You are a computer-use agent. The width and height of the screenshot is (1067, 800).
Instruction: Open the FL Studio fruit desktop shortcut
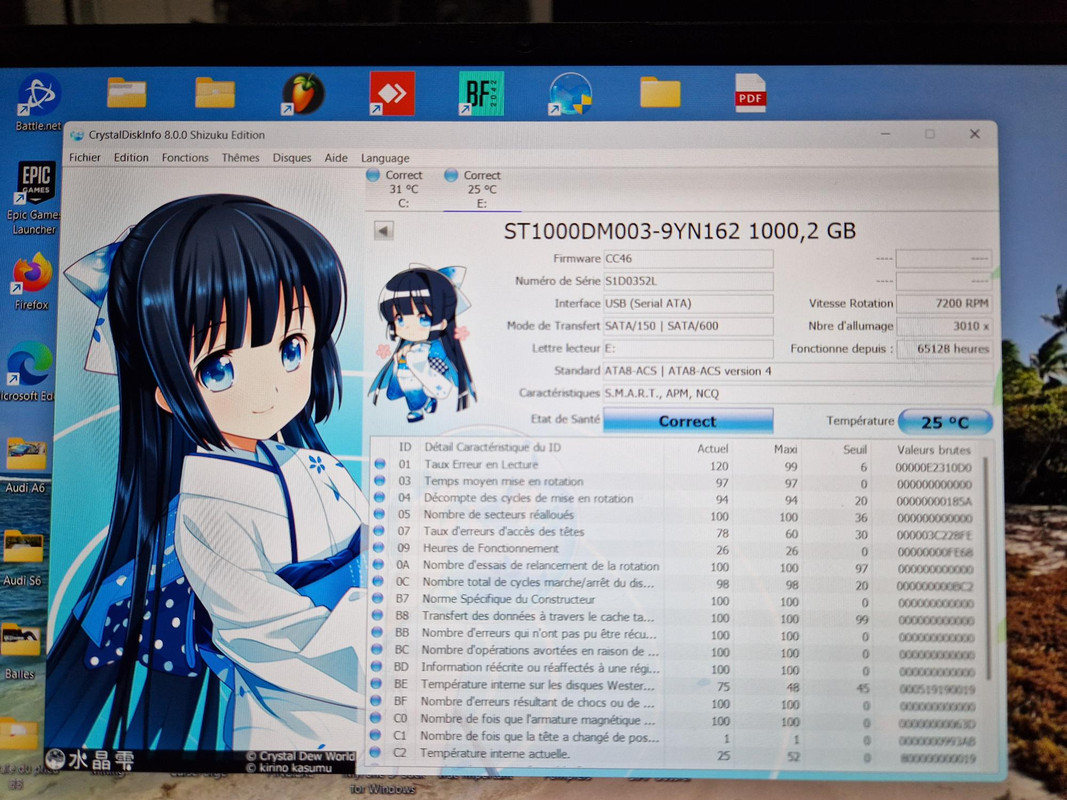pyautogui.click(x=303, y=94)
